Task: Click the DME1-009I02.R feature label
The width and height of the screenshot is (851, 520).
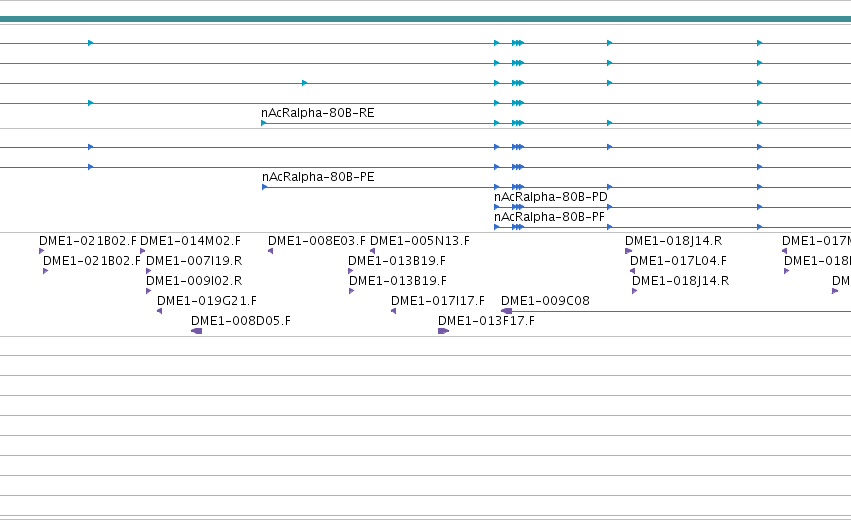Action: click(x=194, y=281)
